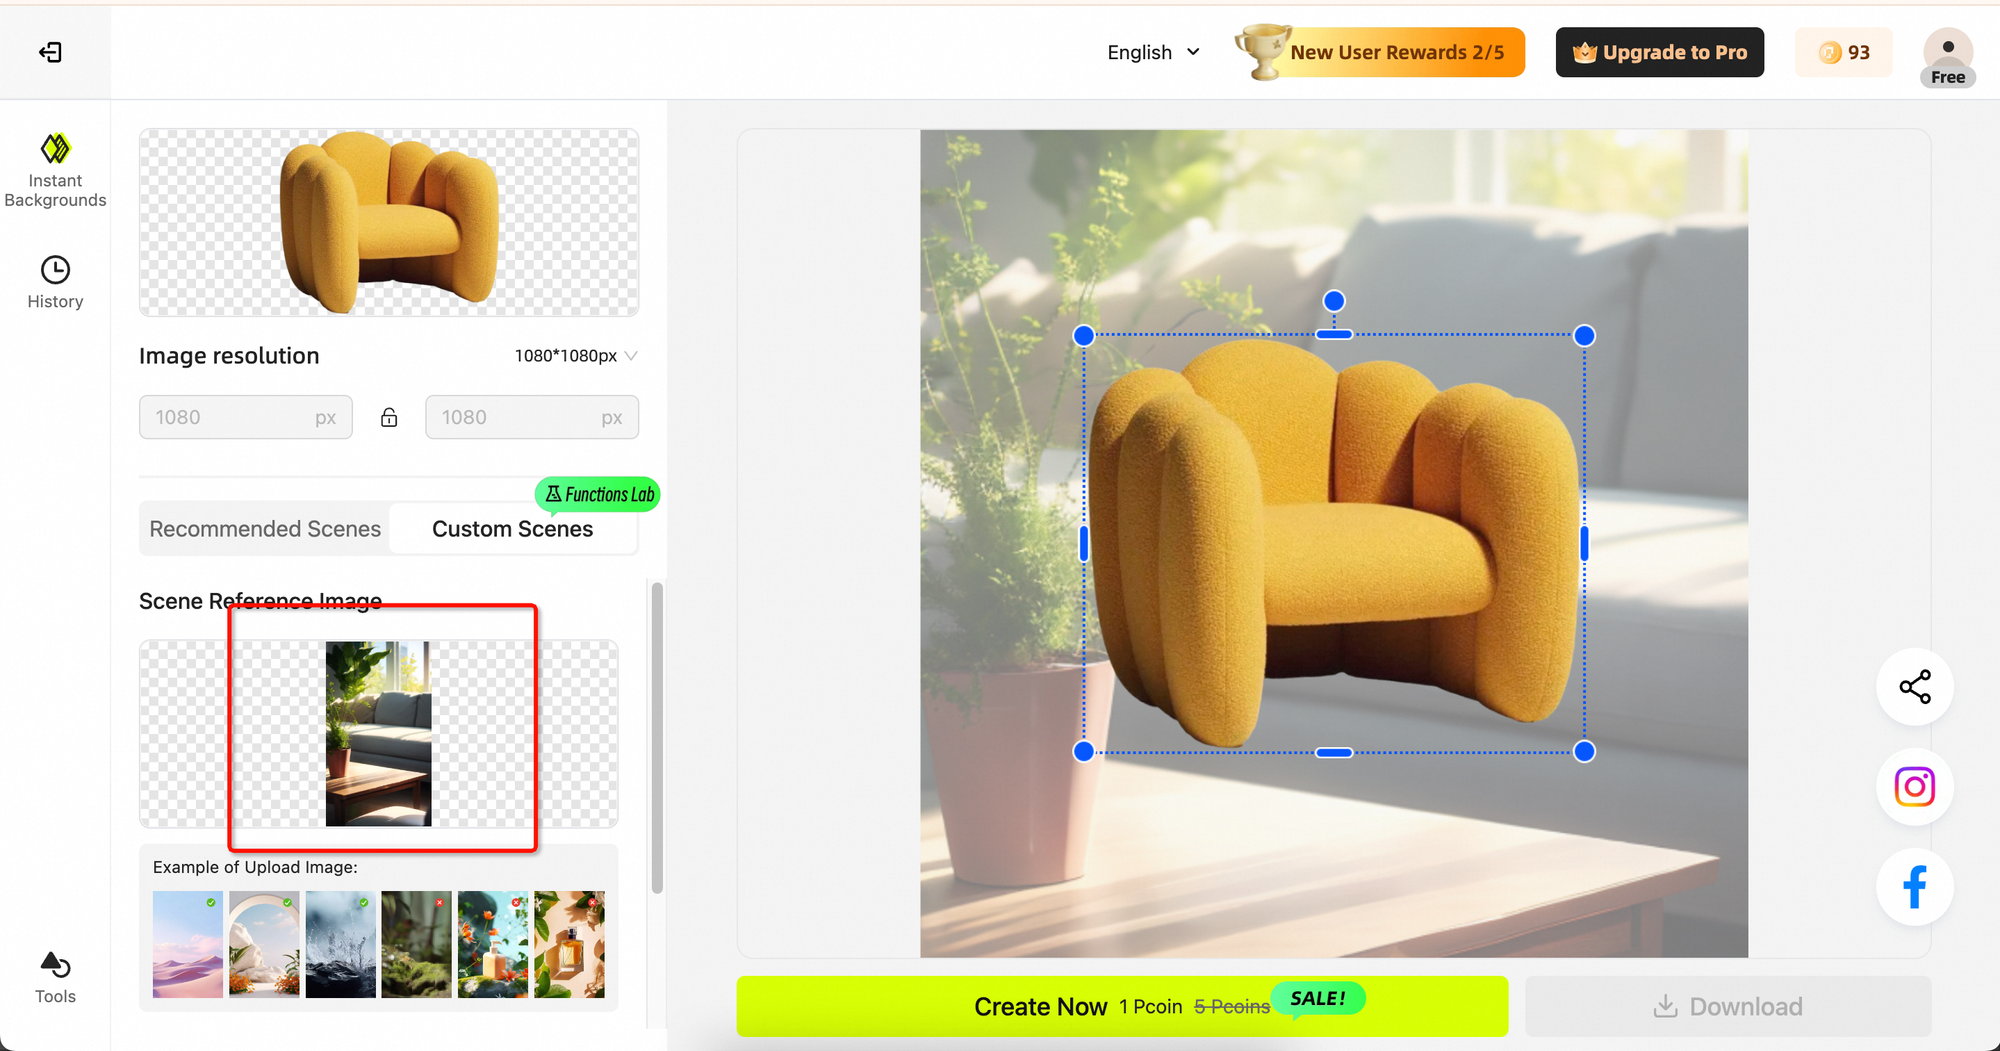2000x1051 pixels.
Task: Click the scene reference image thumbnail
Action: pyautogui.click(x=378, y=734)
